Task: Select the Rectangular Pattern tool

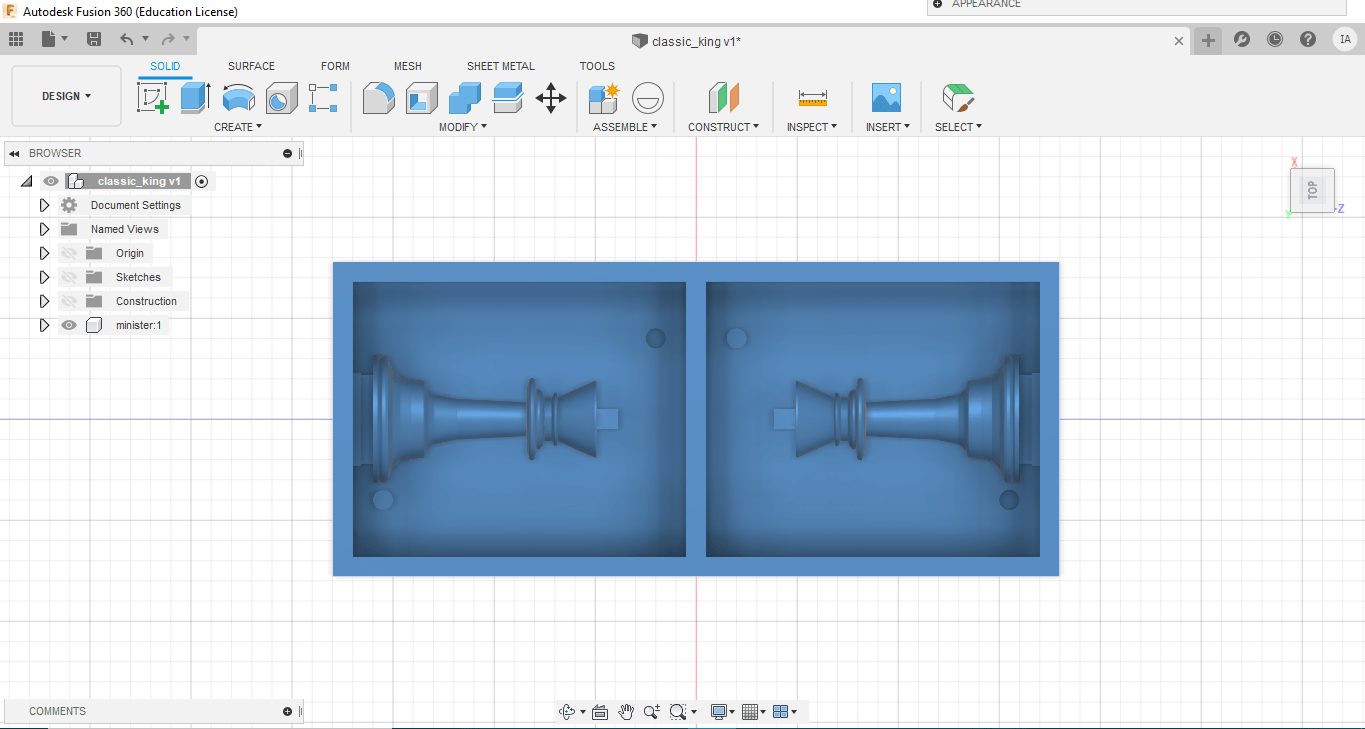Action: coord(323,98)
